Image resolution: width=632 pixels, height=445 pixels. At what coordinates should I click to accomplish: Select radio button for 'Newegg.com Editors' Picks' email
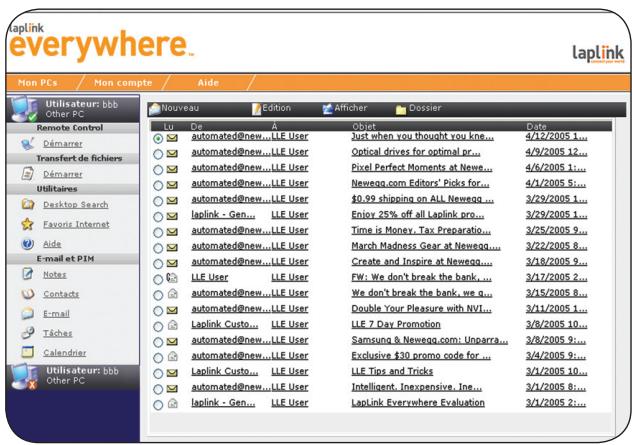click(x=158, y=185)
